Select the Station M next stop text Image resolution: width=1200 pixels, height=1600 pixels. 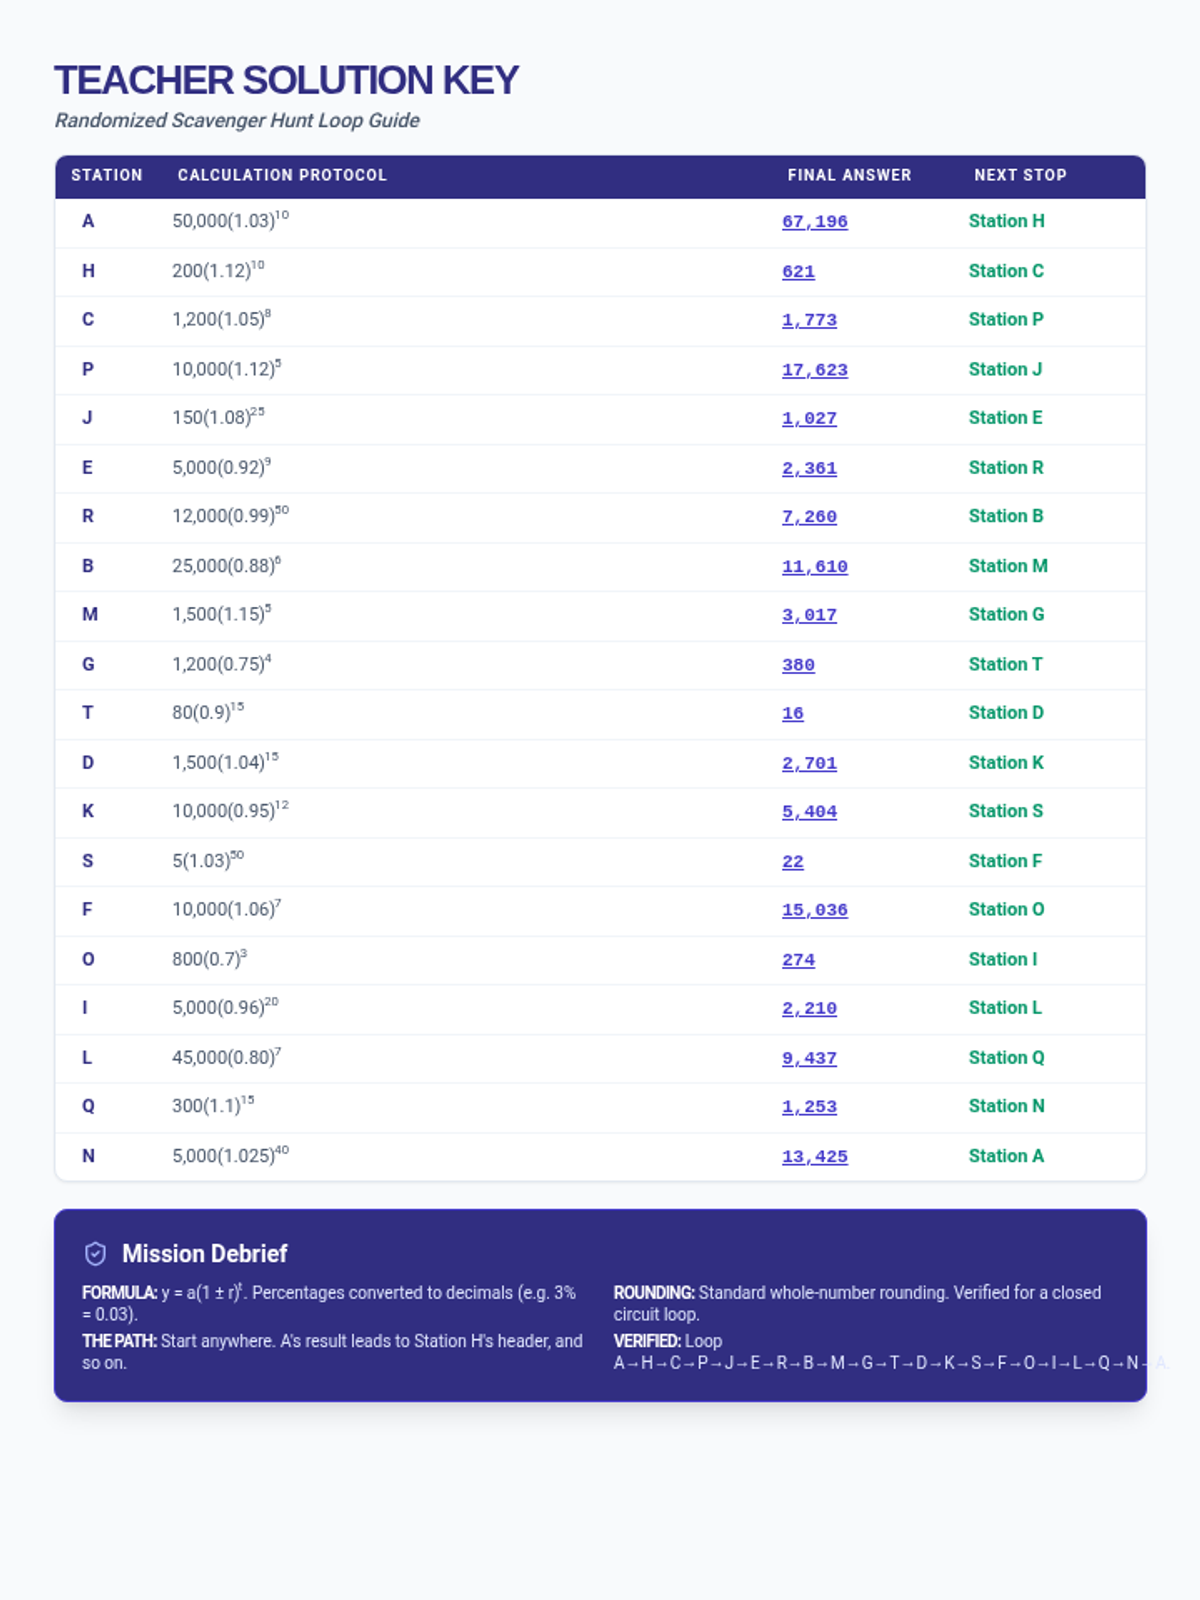(x=1008, y=566)
